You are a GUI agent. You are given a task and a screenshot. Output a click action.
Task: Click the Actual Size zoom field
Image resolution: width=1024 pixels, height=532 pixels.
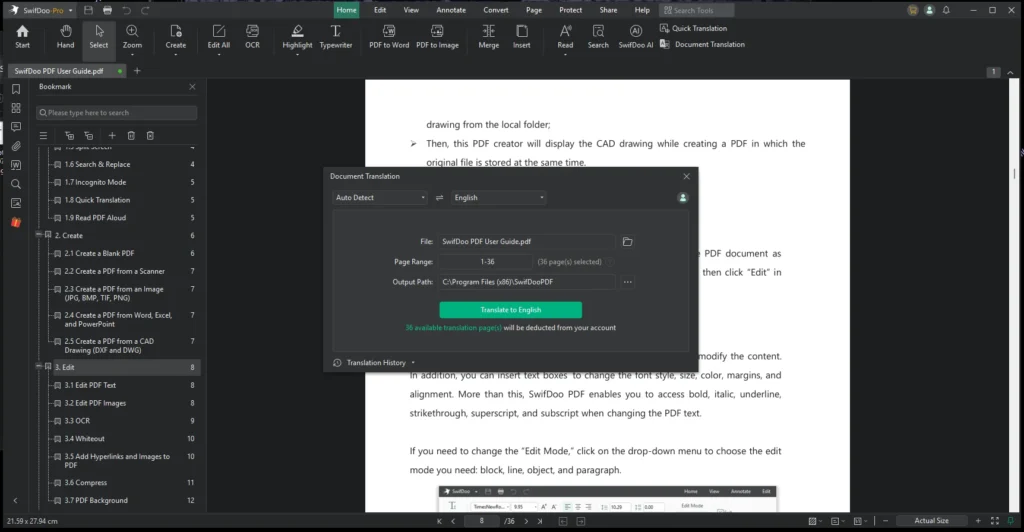[931, 521]
